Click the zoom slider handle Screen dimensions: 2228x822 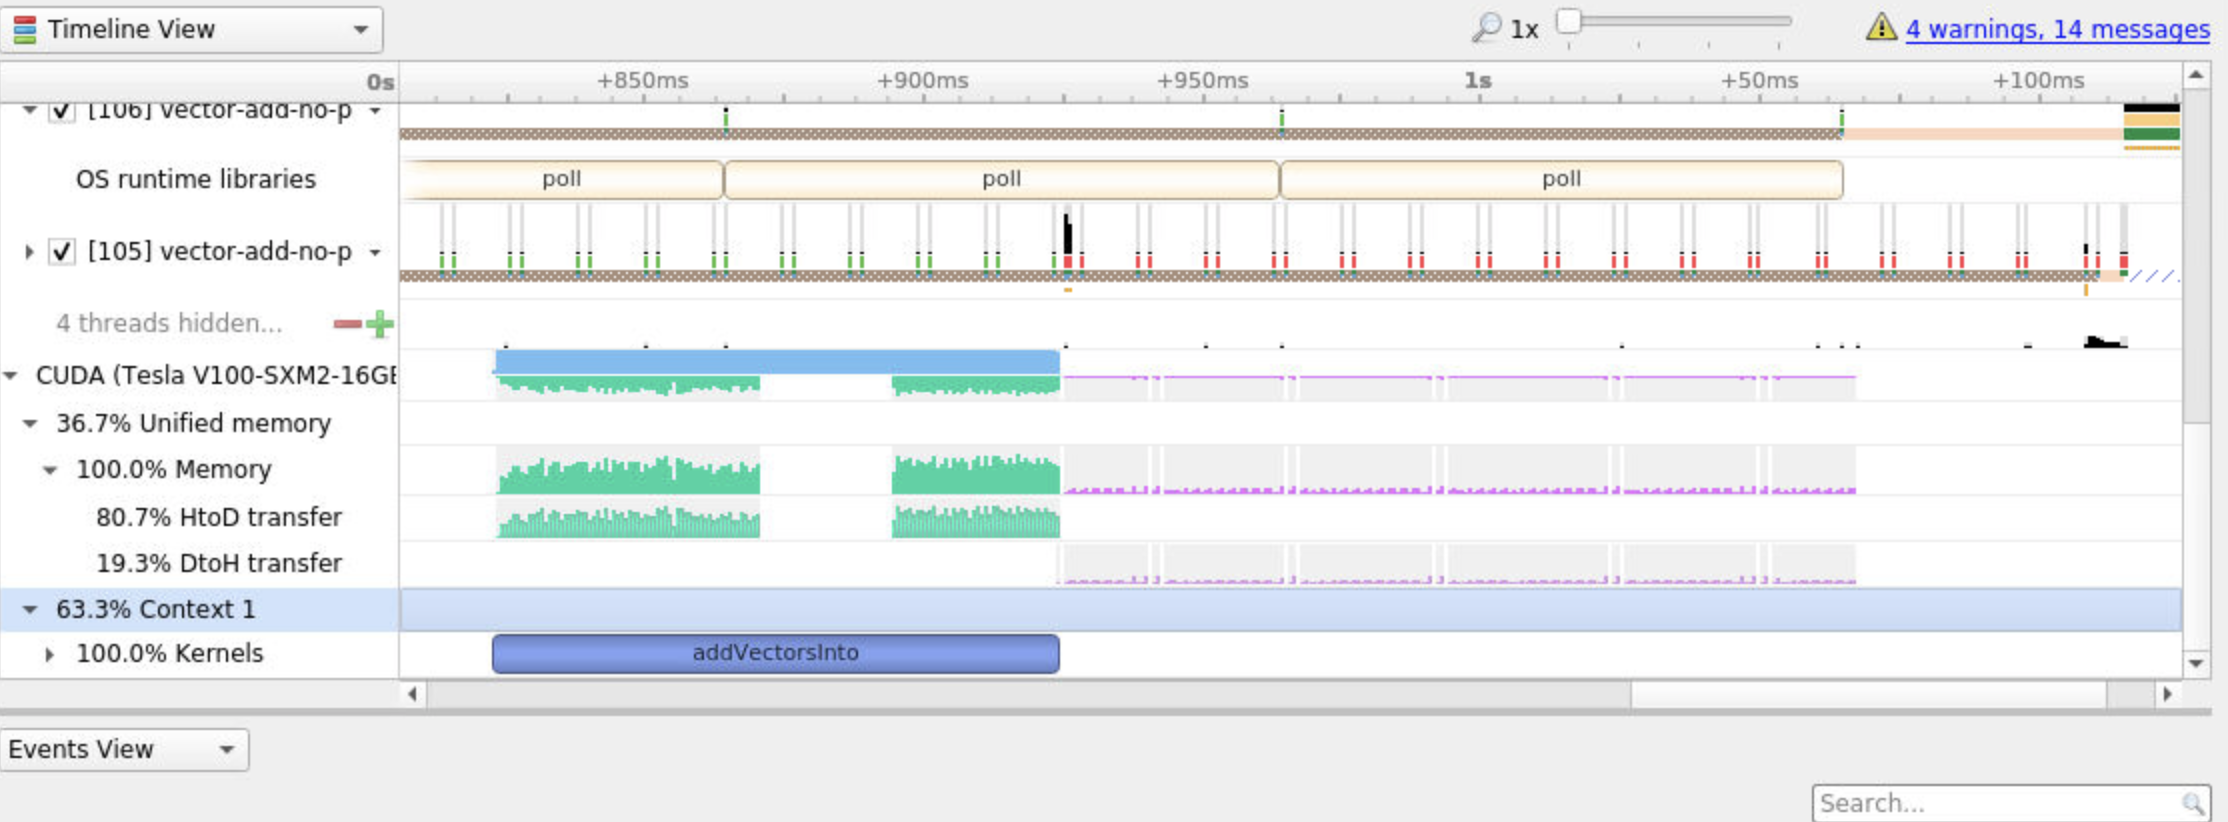pyautogui.click(x=1568, y=20)
